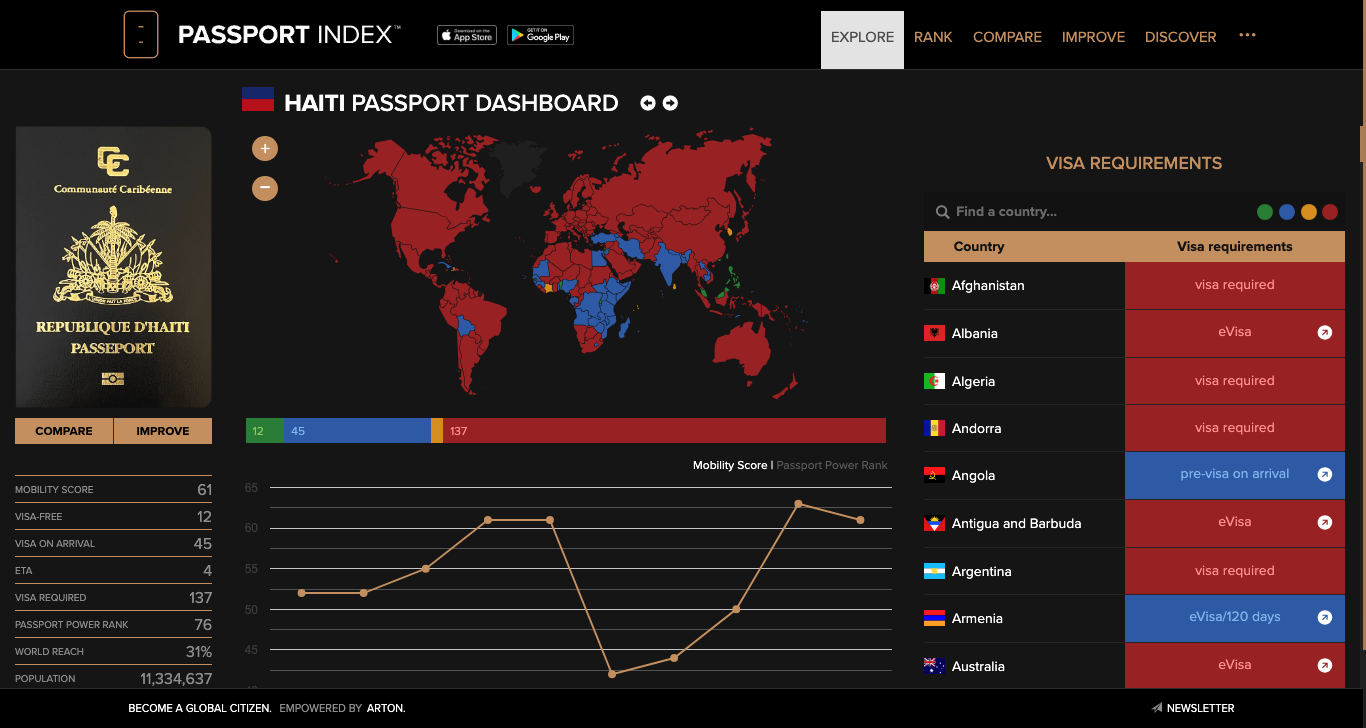The image size is (1366, 728).
Task: Click the orange eTA bar segment
Action: [437, 431]
